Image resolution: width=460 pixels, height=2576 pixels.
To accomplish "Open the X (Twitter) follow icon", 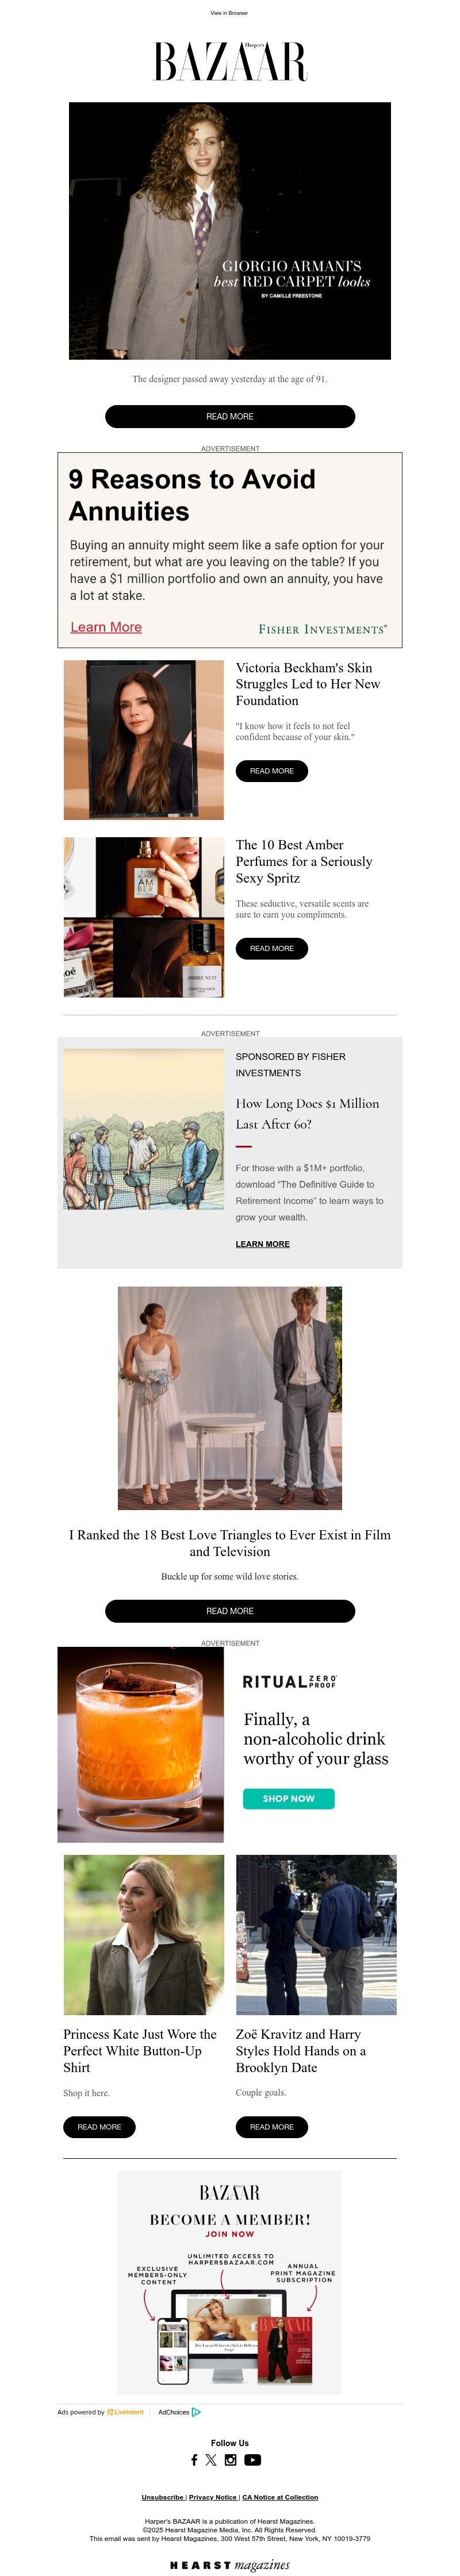I will [211, 2460].
